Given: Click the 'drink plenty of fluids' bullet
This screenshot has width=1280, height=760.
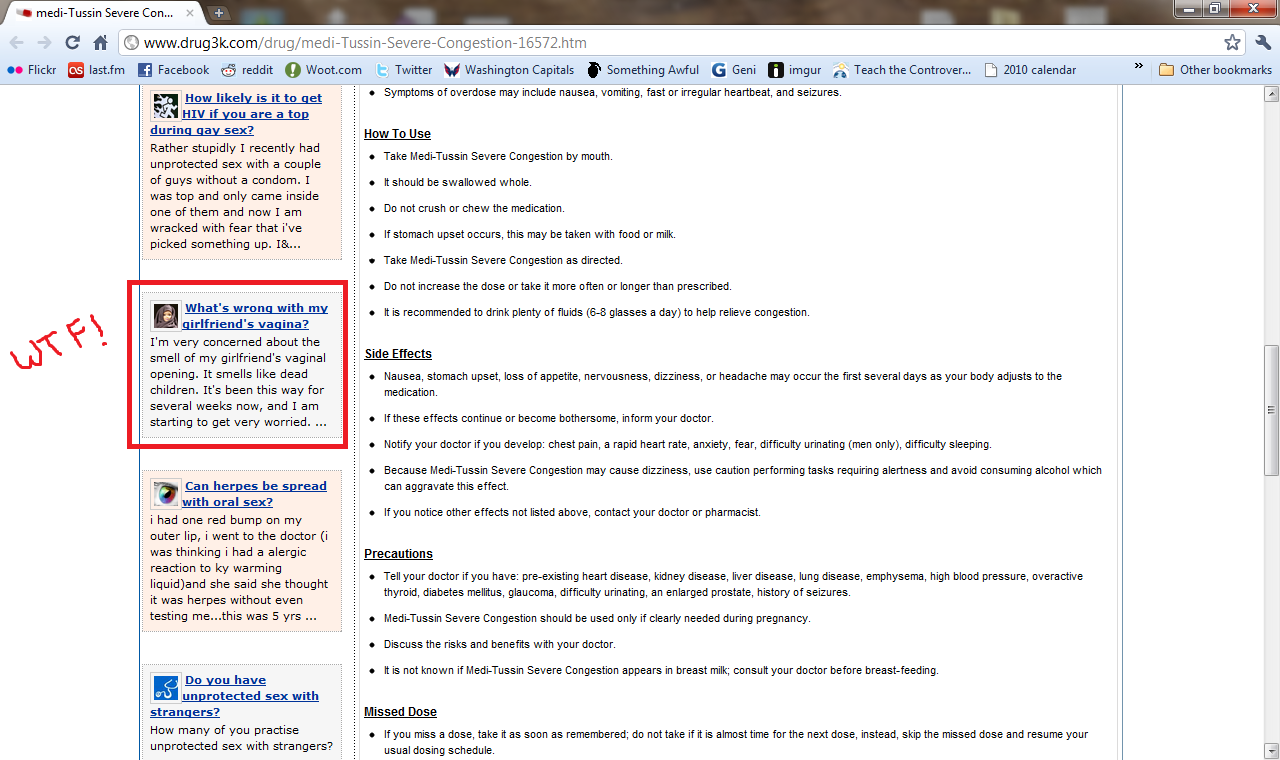Looking at the screenshot, I should [597, 312].
